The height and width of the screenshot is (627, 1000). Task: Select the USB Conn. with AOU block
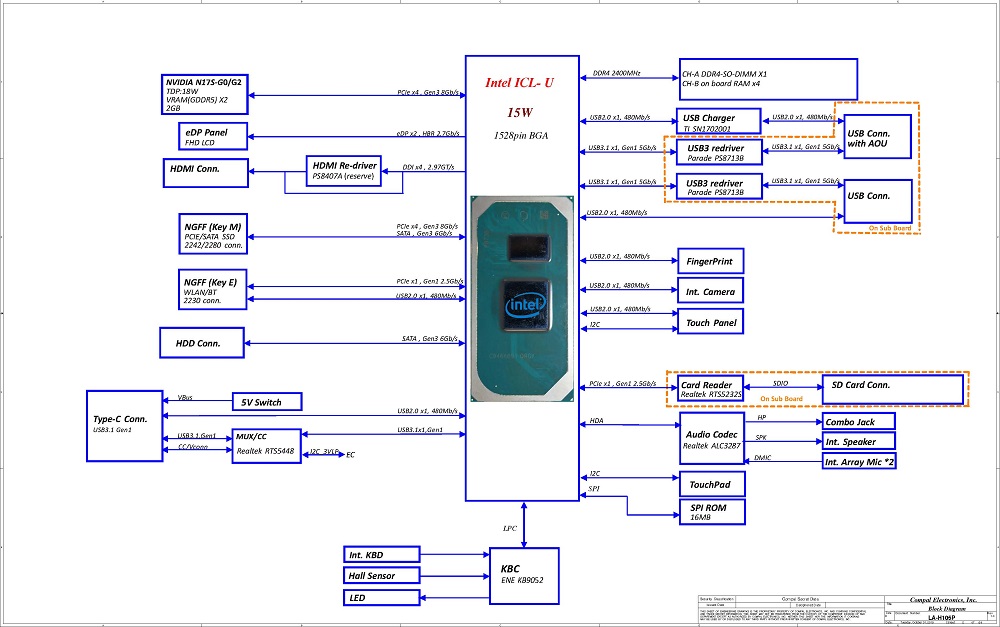click(x=878, y=136)
